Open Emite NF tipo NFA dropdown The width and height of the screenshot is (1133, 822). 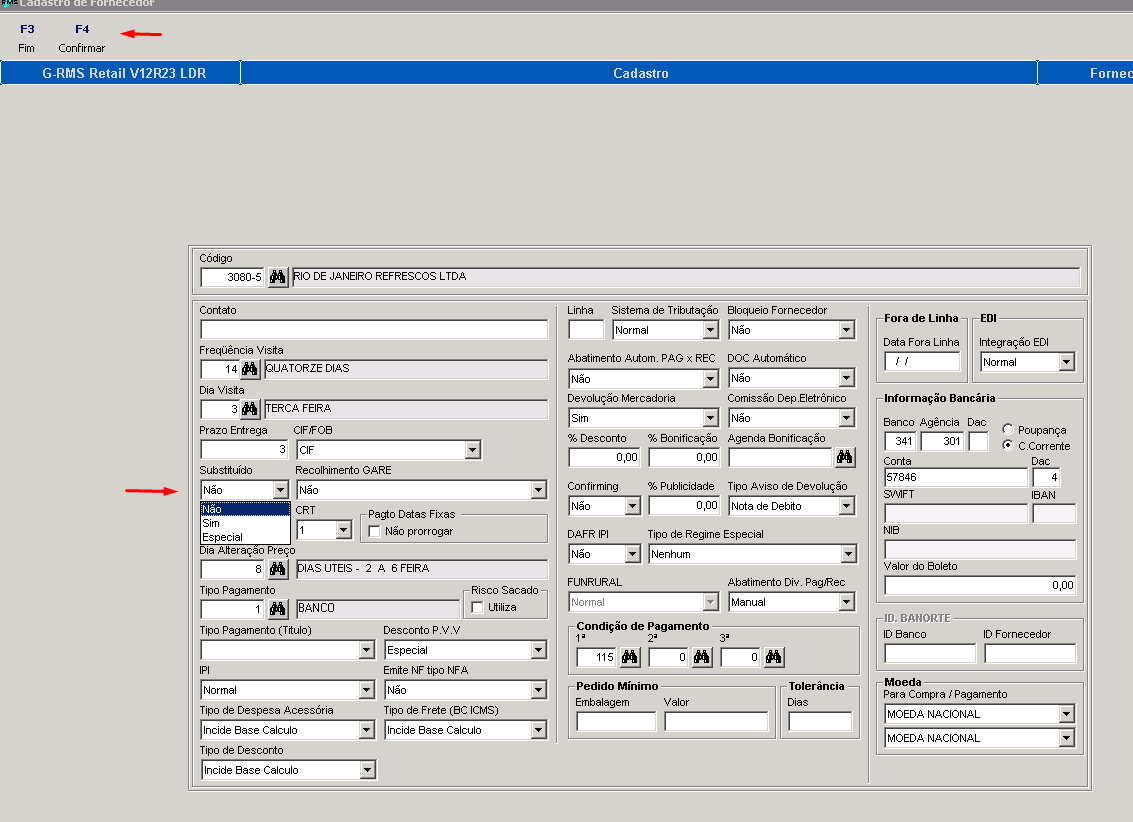tap(538, 691)
